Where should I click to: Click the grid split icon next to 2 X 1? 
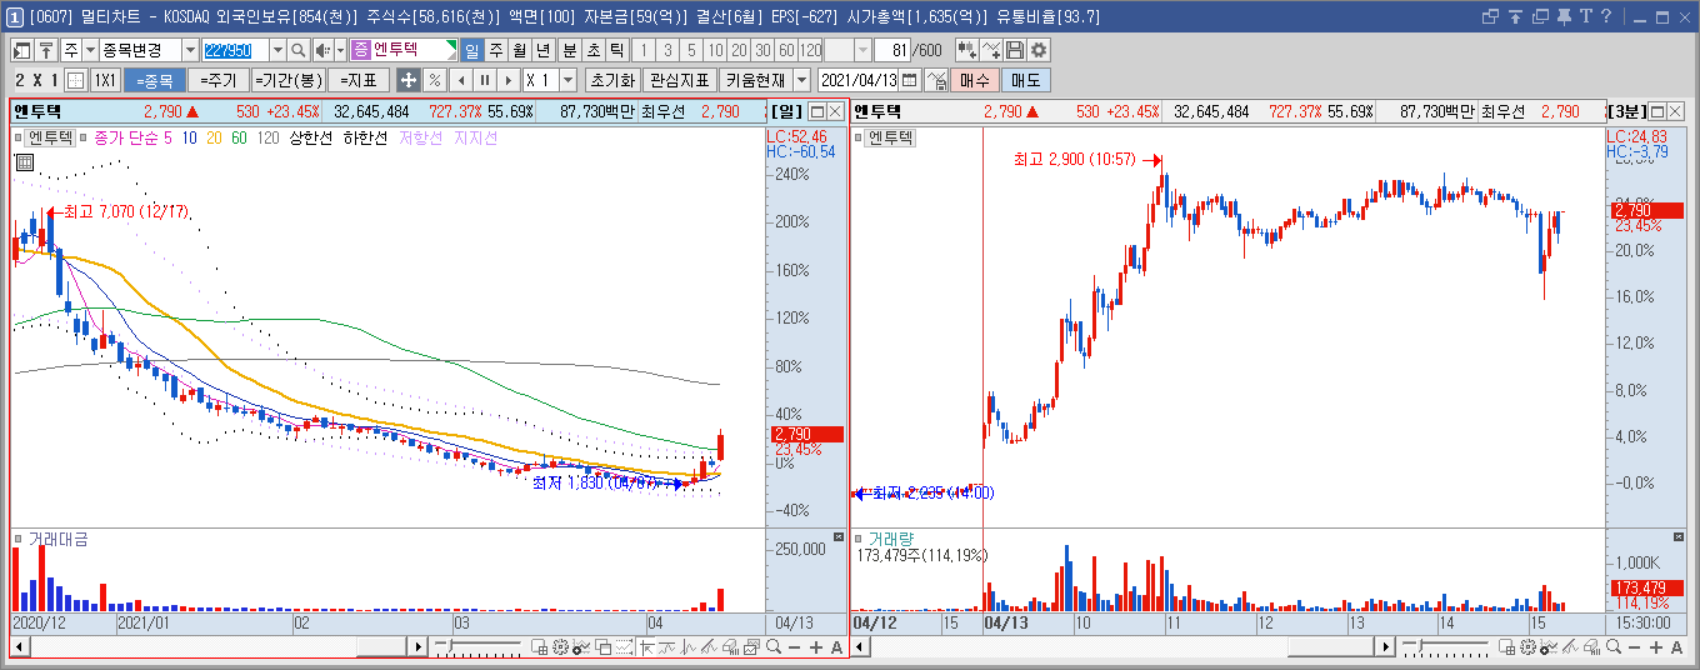[75, 80]
